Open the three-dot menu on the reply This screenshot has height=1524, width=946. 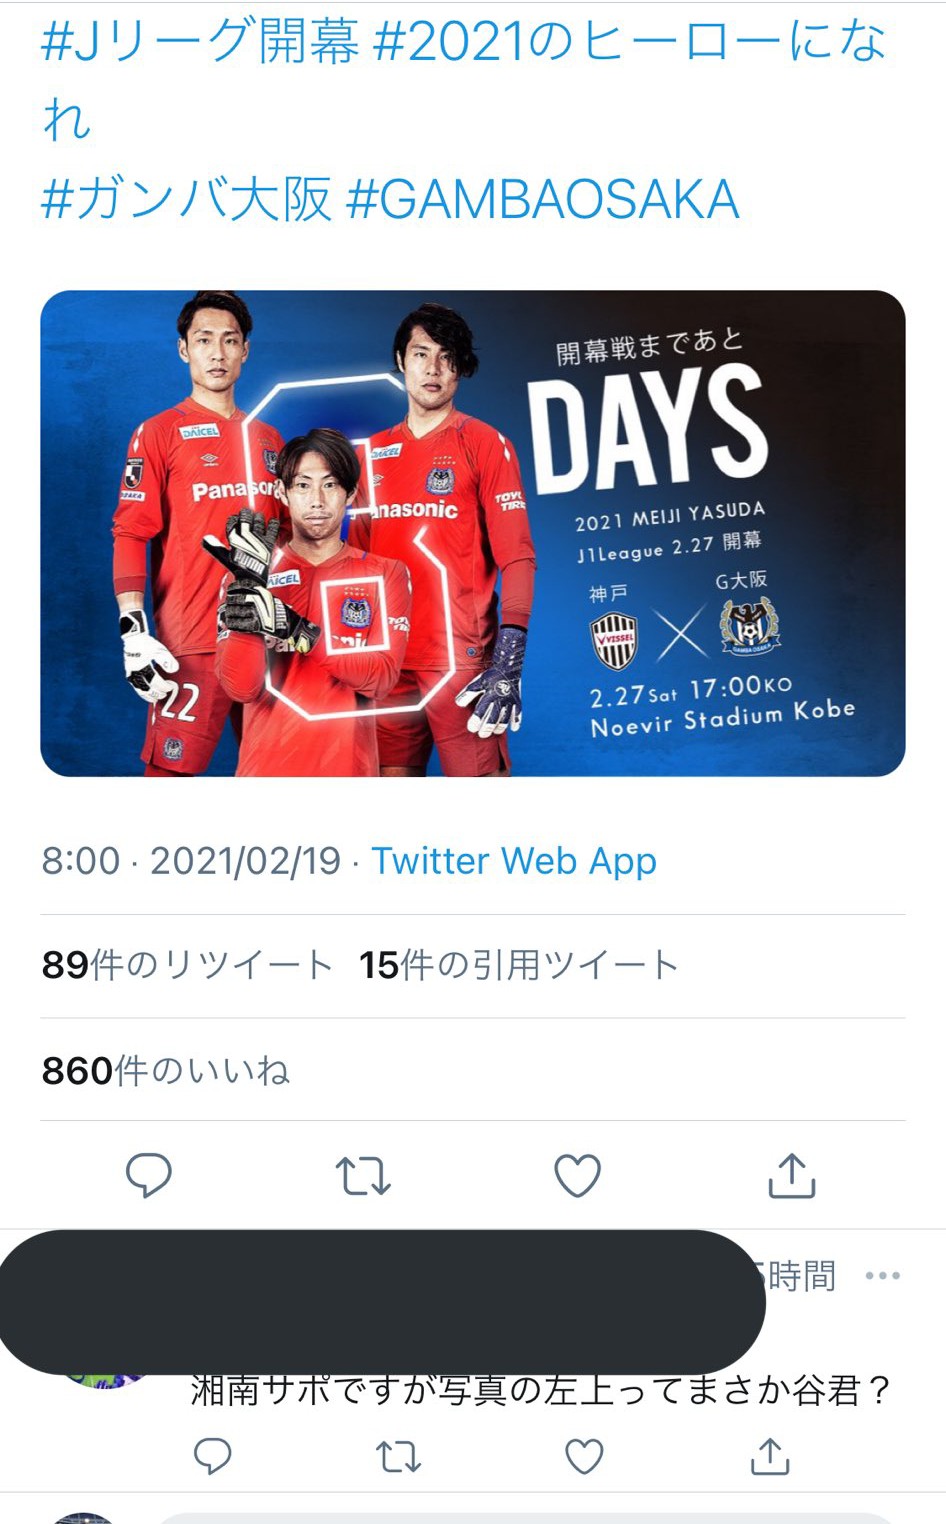click(x=883, y=1275)
